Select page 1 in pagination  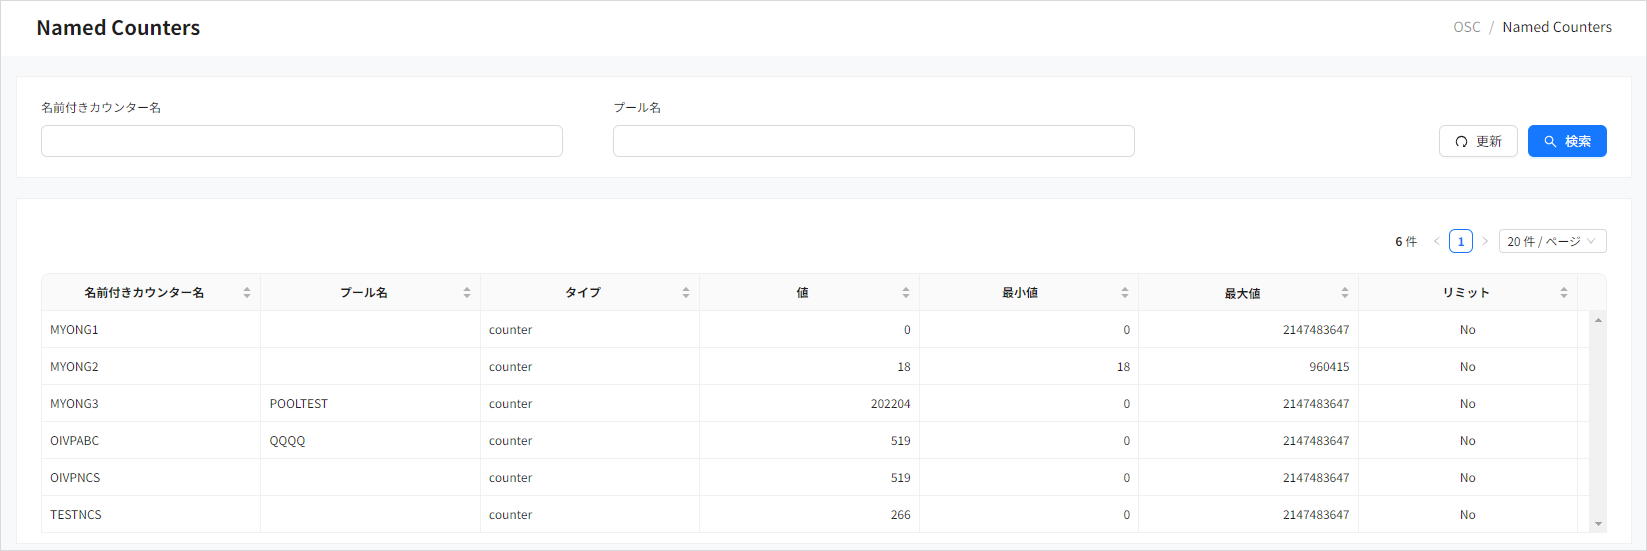1461,241
